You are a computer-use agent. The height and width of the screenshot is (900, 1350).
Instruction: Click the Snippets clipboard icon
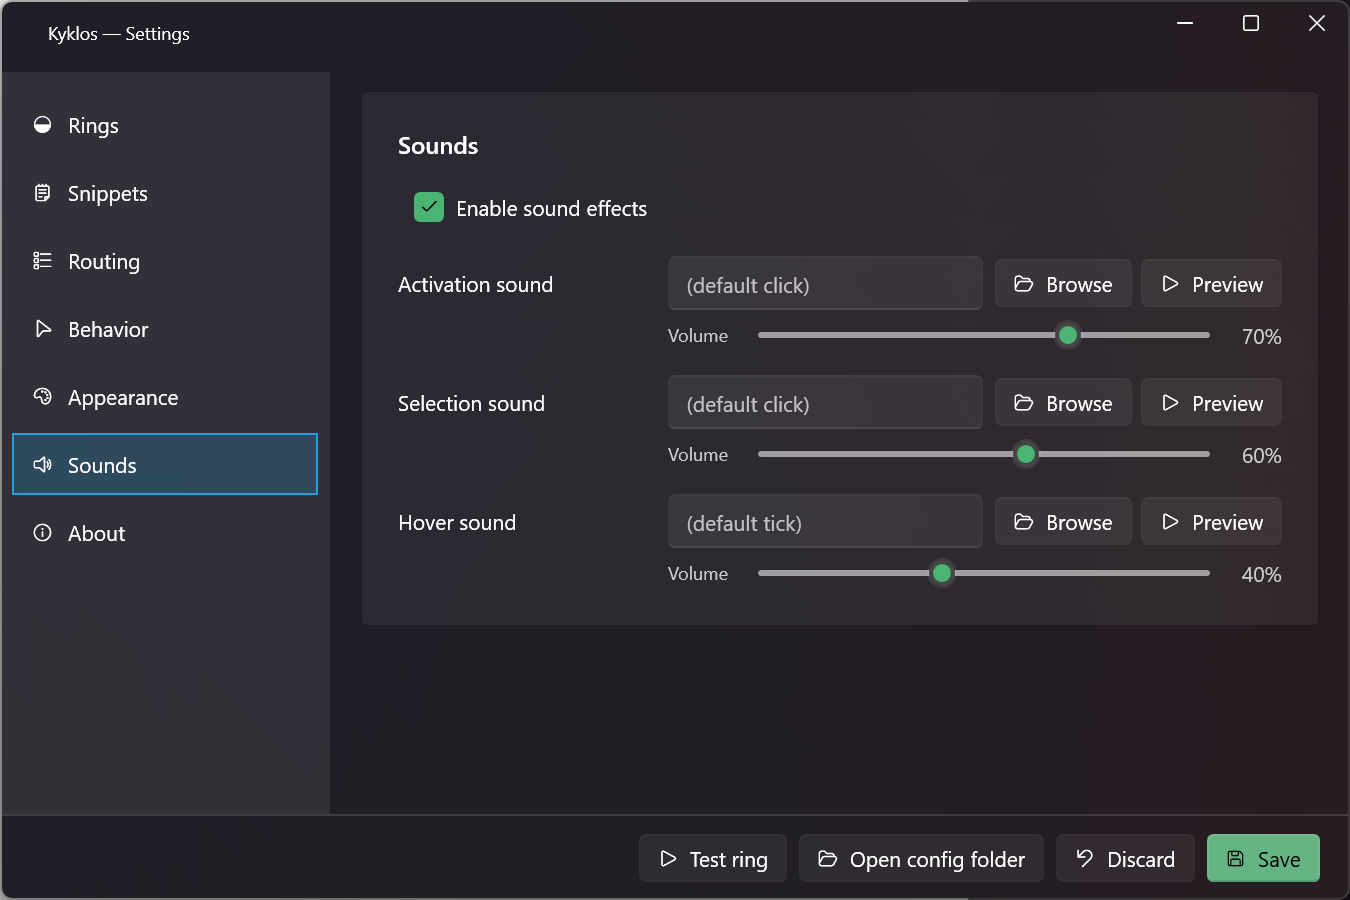pos(42,193)
